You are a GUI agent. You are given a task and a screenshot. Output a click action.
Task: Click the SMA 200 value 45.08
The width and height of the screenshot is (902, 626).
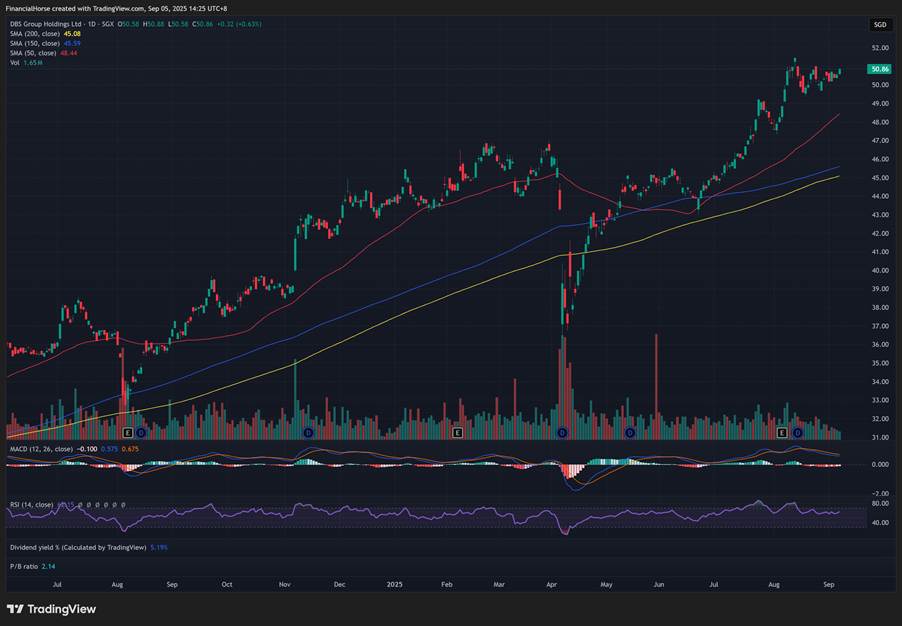tap(72, 34)
